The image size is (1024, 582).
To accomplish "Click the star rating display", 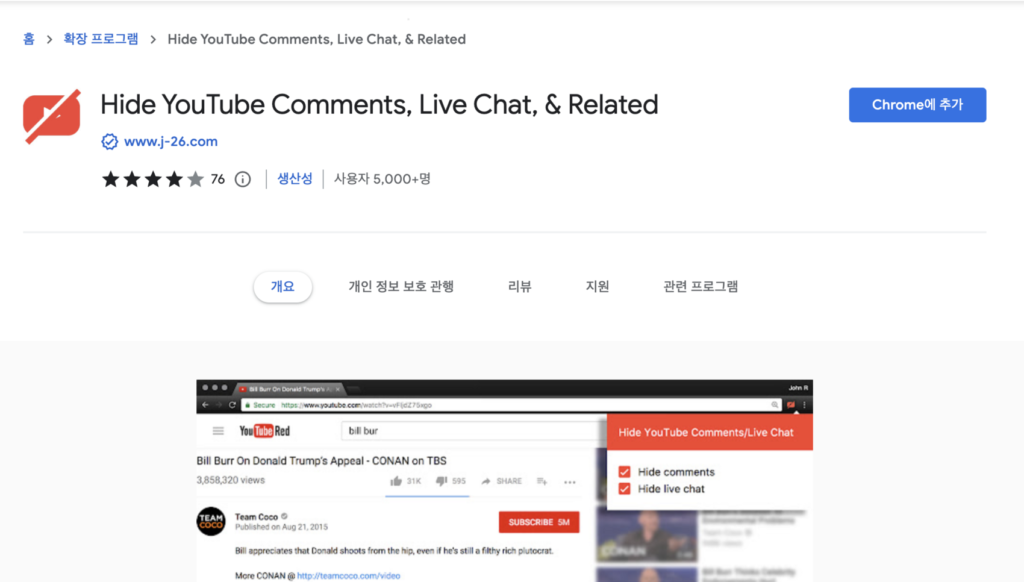I will pyautogui.click(x=153, y=179).
